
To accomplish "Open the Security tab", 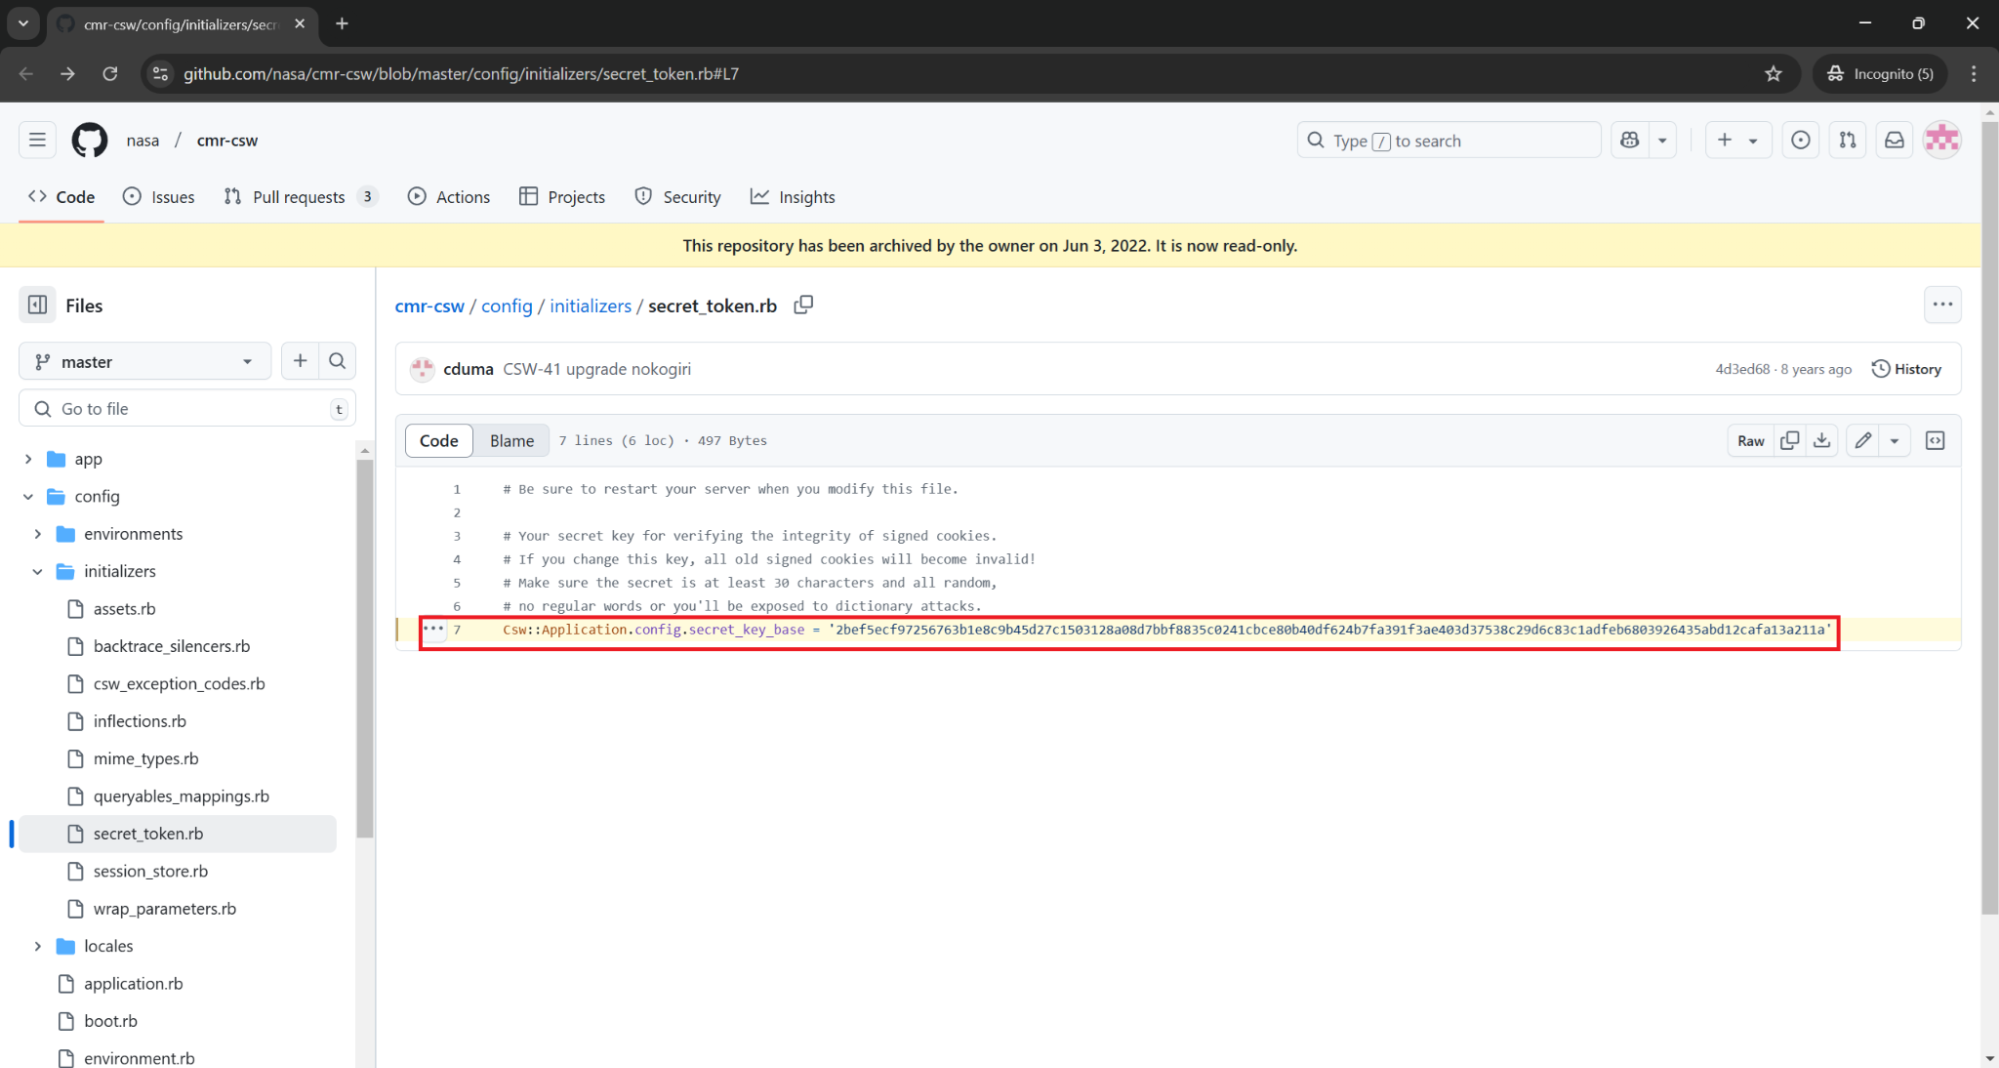I will pyautogui.click(x=678, y=197).
